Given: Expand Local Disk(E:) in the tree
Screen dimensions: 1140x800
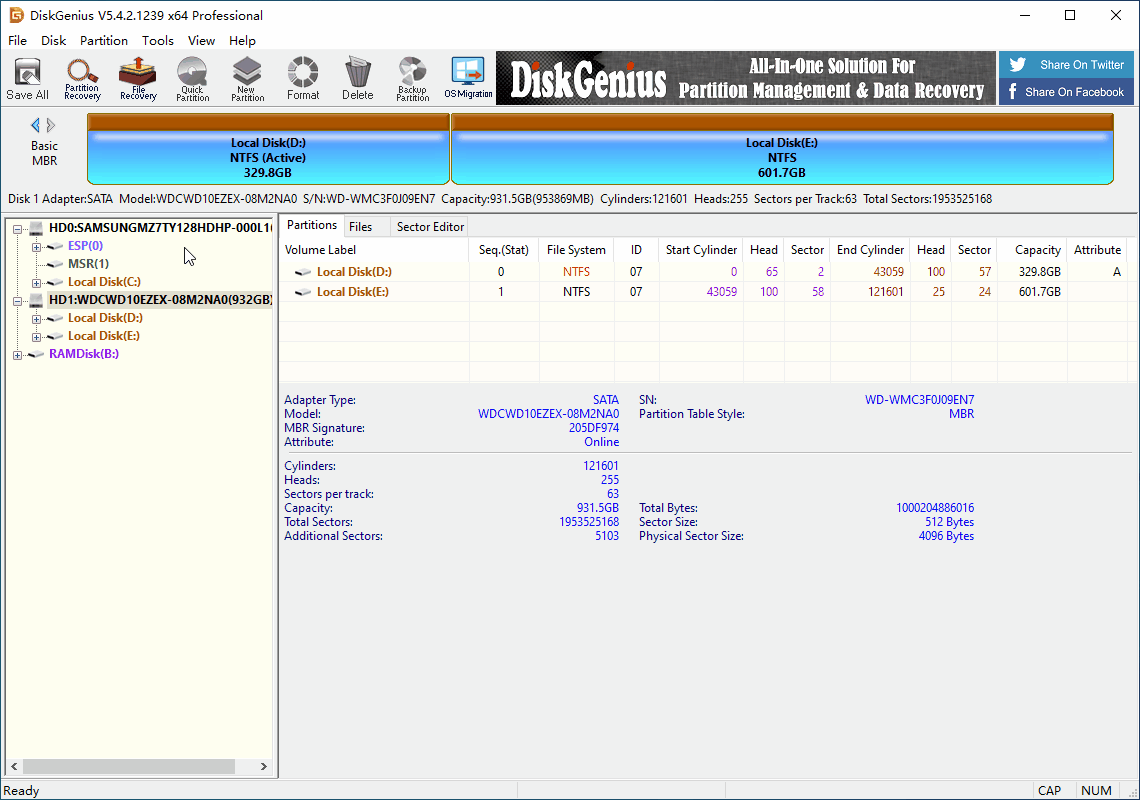Looking at the screenshot, I should 36,337.
